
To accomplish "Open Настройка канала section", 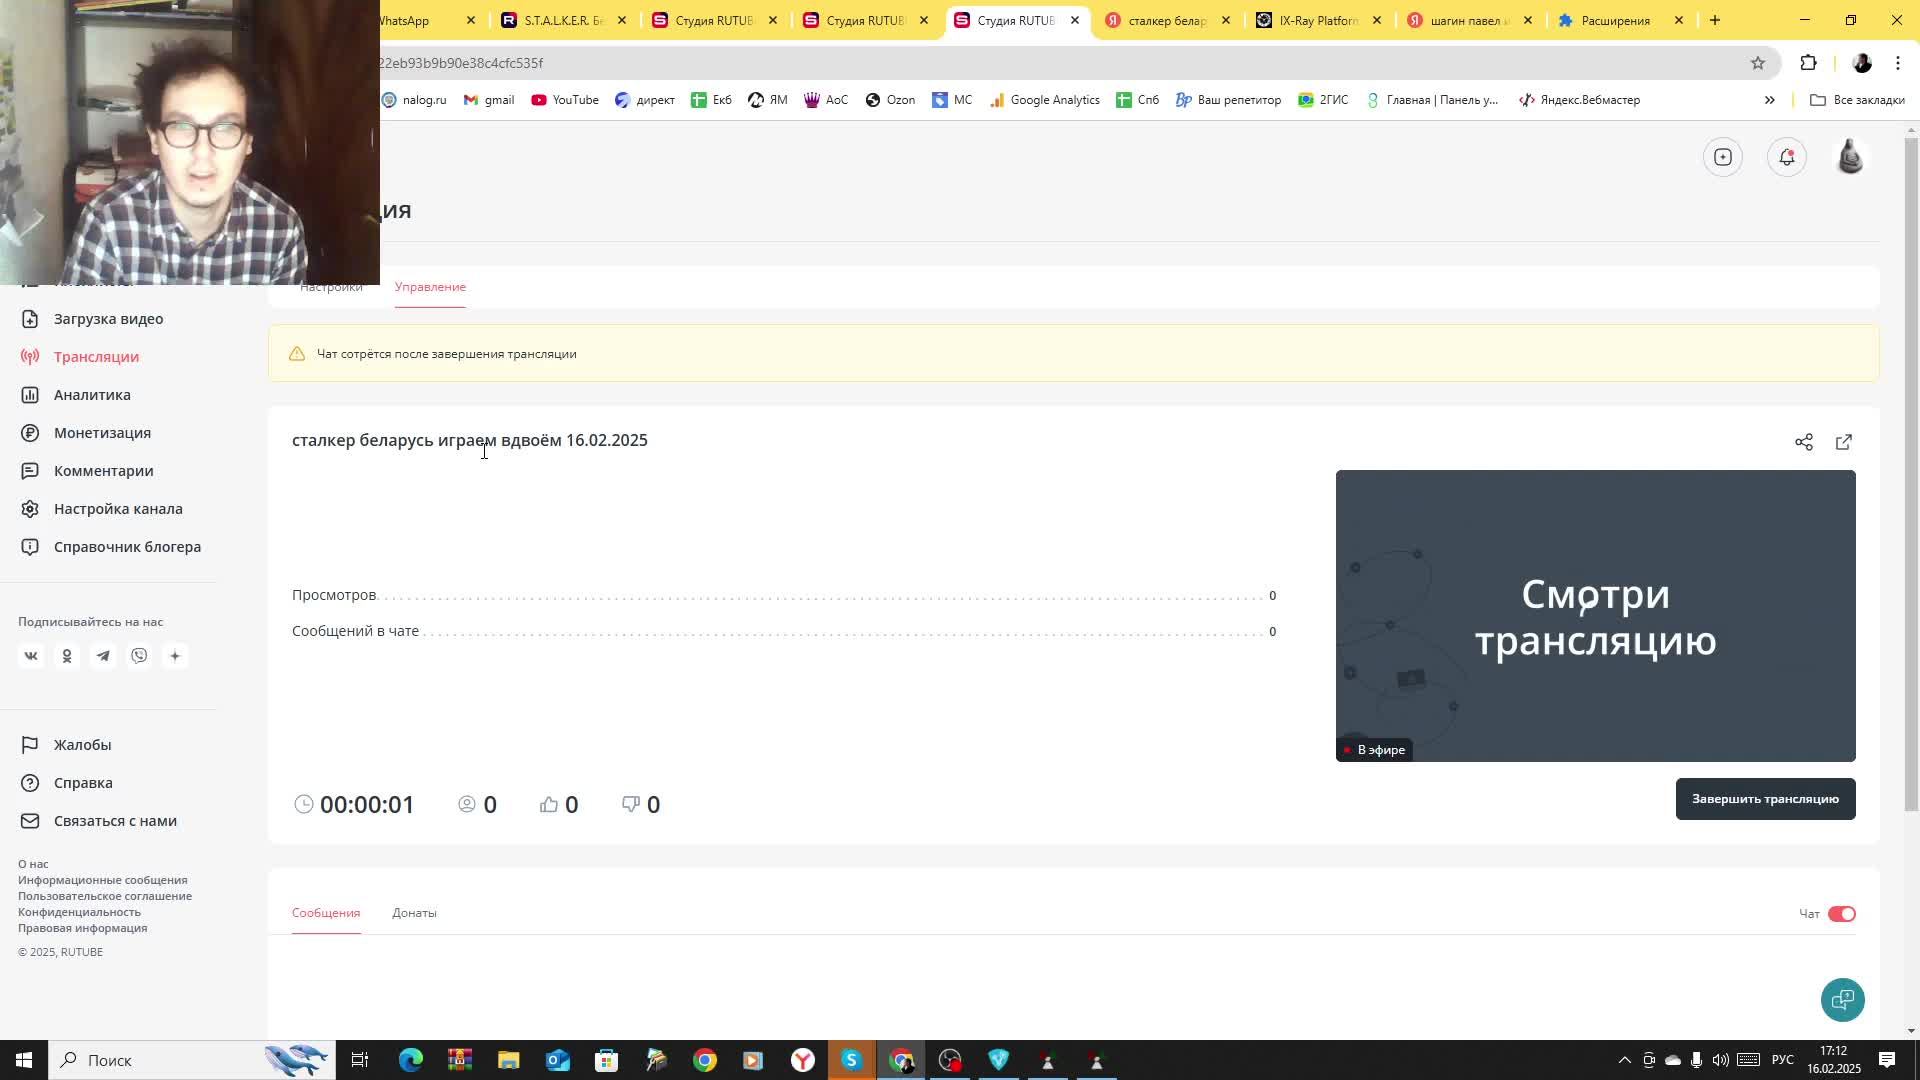I will 118,509.
